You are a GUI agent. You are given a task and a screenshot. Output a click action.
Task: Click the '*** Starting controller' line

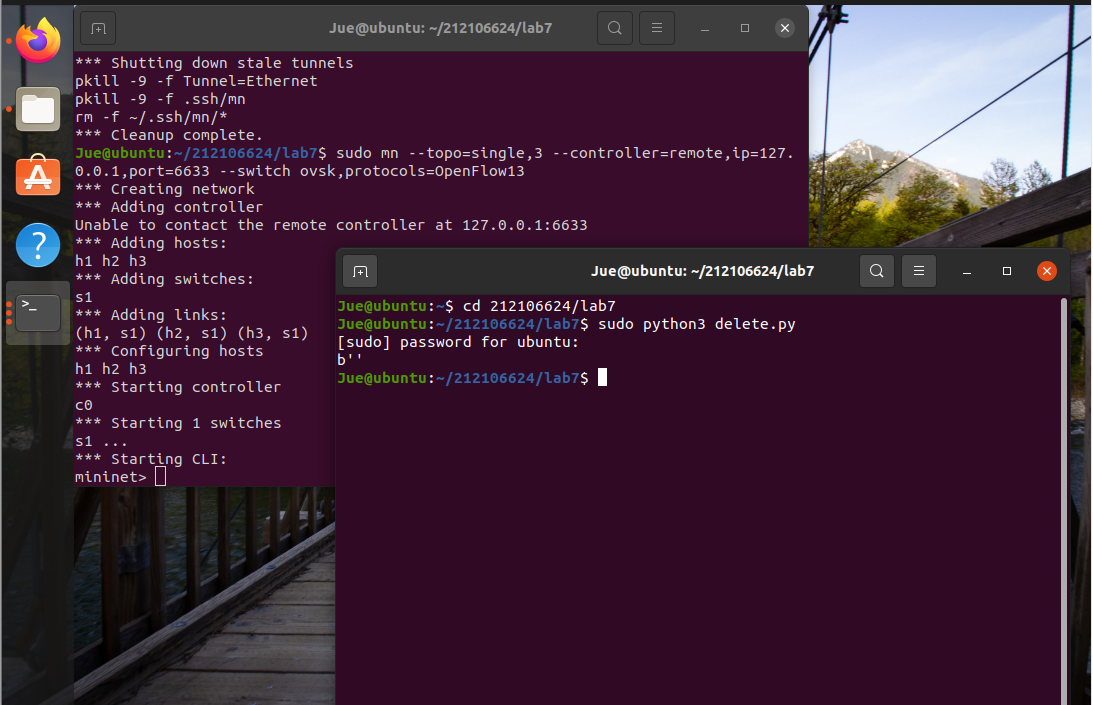coord(178,387)
